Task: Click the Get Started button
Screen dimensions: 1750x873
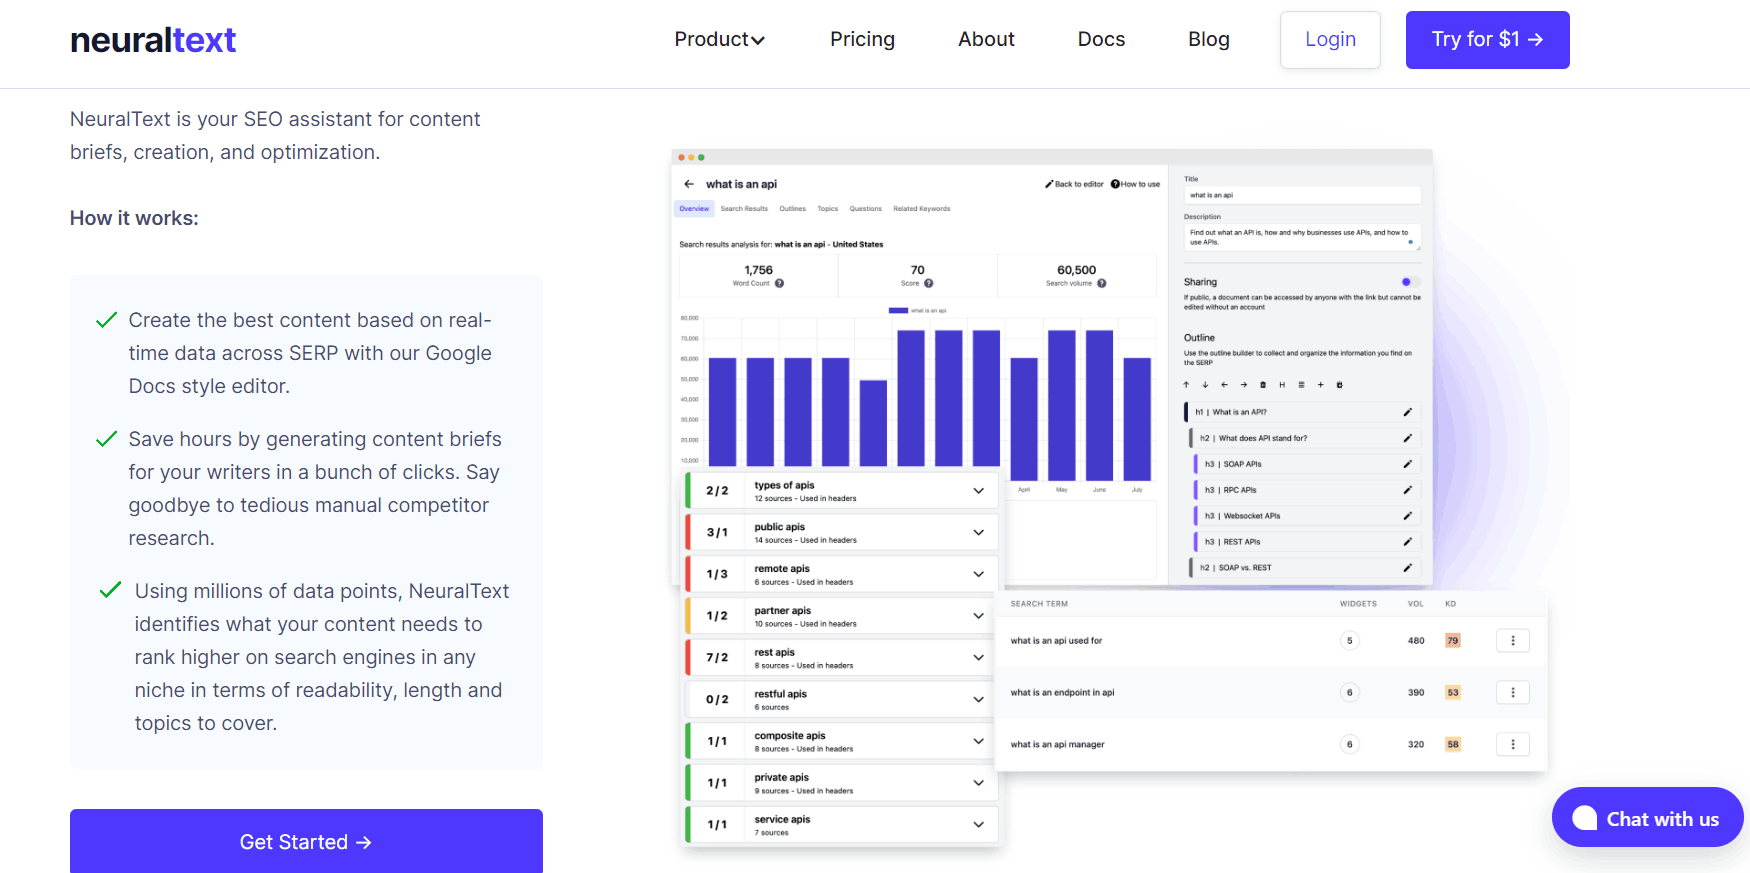Action: tap(306, 841)
